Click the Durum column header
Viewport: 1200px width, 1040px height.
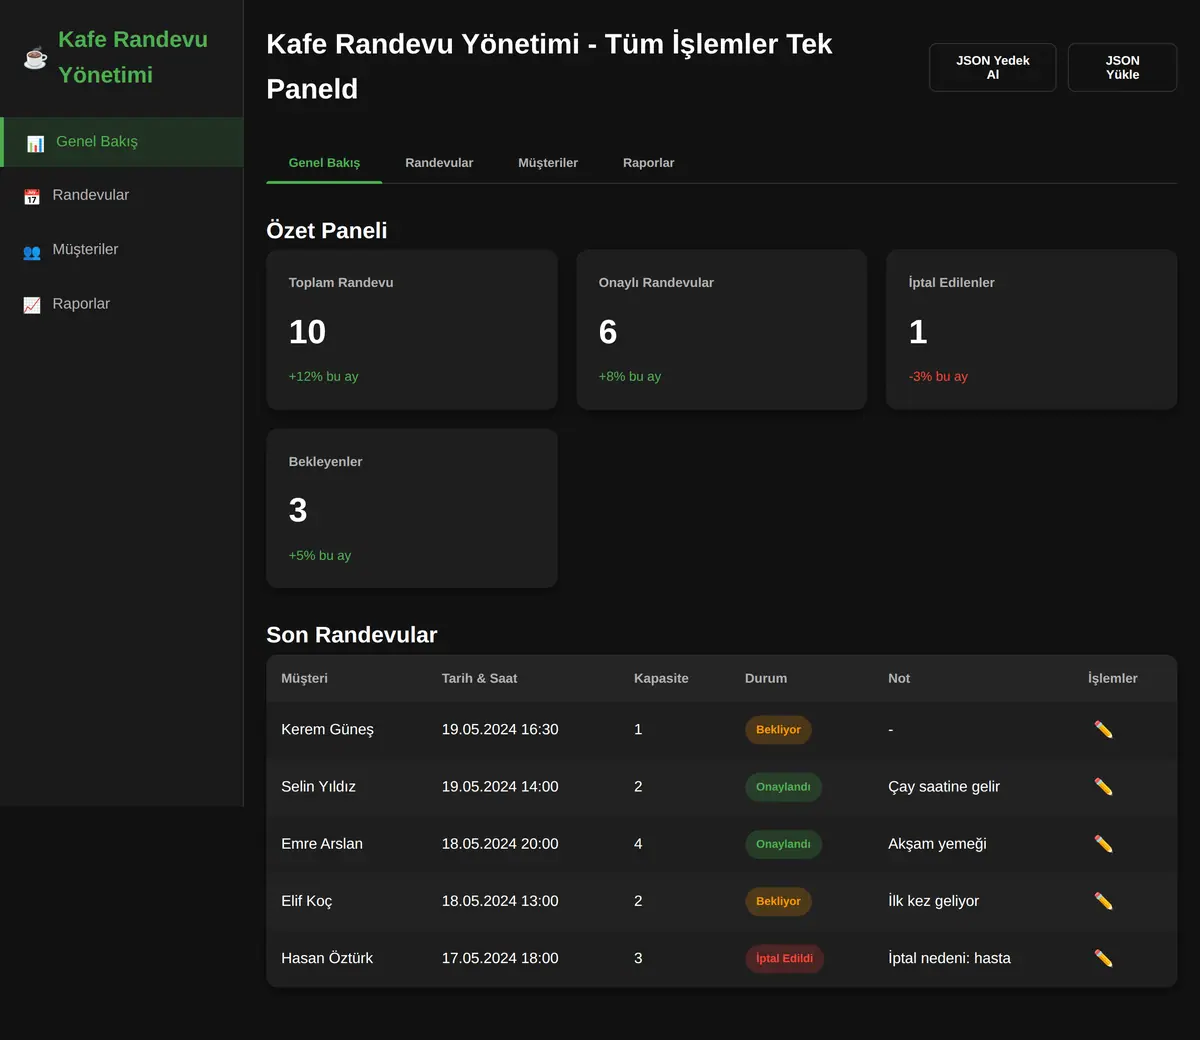[766, 678]
